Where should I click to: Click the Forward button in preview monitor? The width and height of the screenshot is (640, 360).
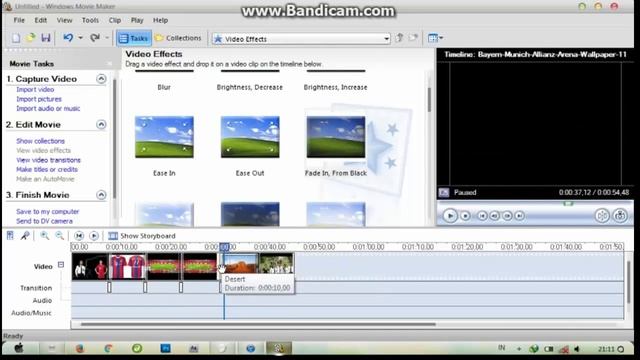(520, 216)
